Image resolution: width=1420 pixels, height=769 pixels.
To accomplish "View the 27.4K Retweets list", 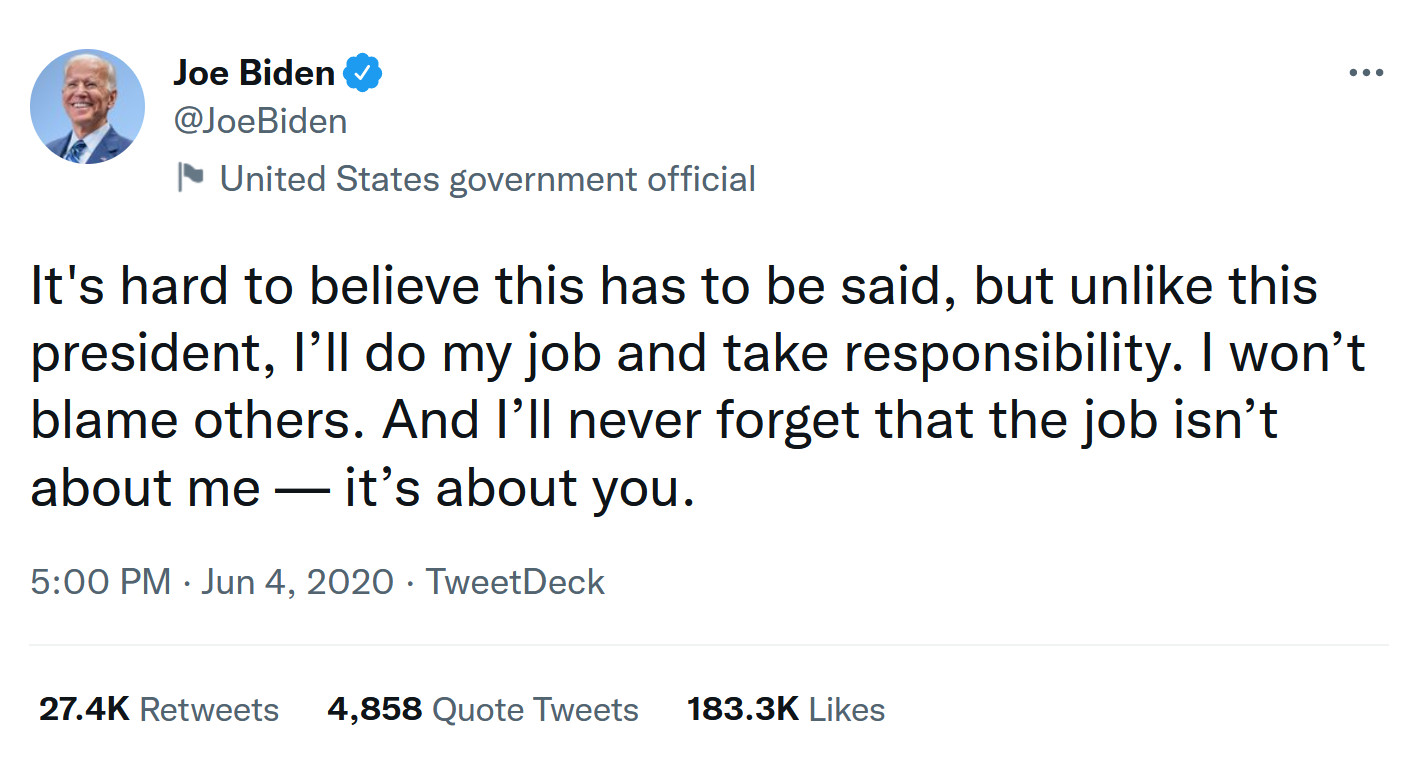I will [x=158, y=710].
